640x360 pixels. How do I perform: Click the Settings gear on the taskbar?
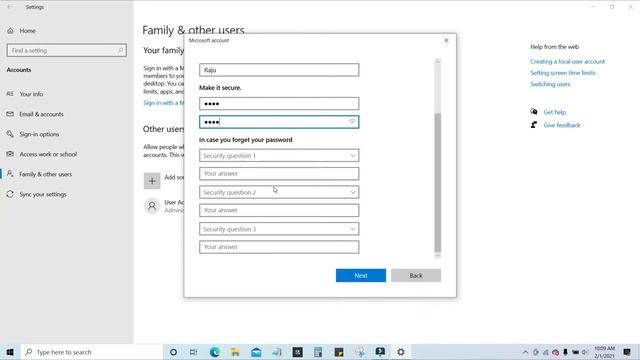(401, 352)
